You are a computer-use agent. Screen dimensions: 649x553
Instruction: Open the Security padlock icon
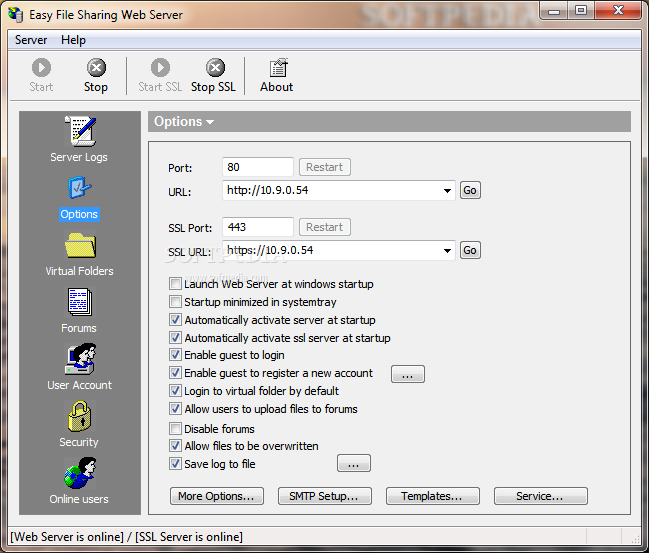(x=79, y=416)
